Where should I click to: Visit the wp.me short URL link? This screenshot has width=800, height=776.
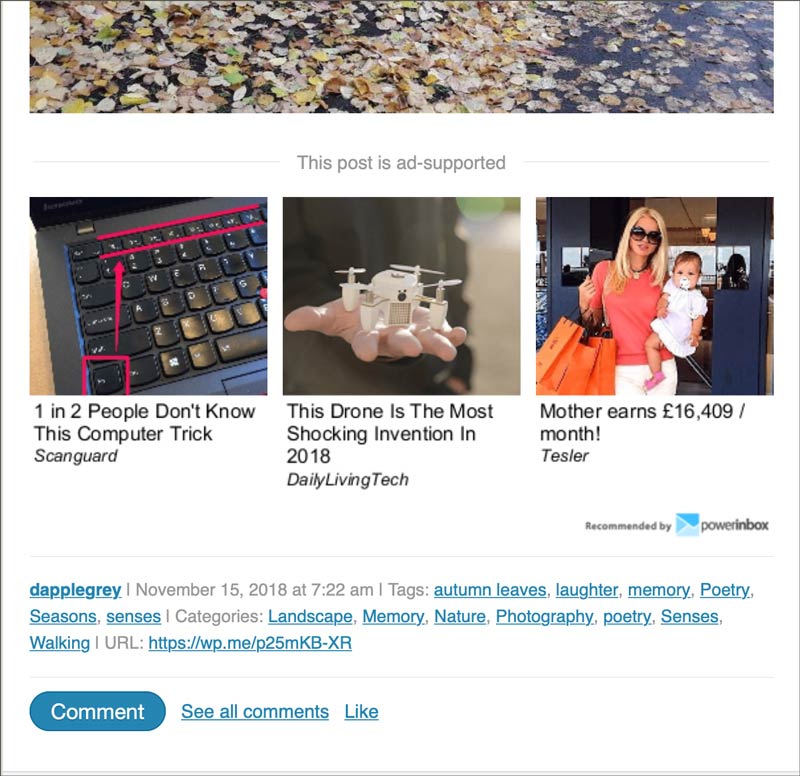(250, 643)
